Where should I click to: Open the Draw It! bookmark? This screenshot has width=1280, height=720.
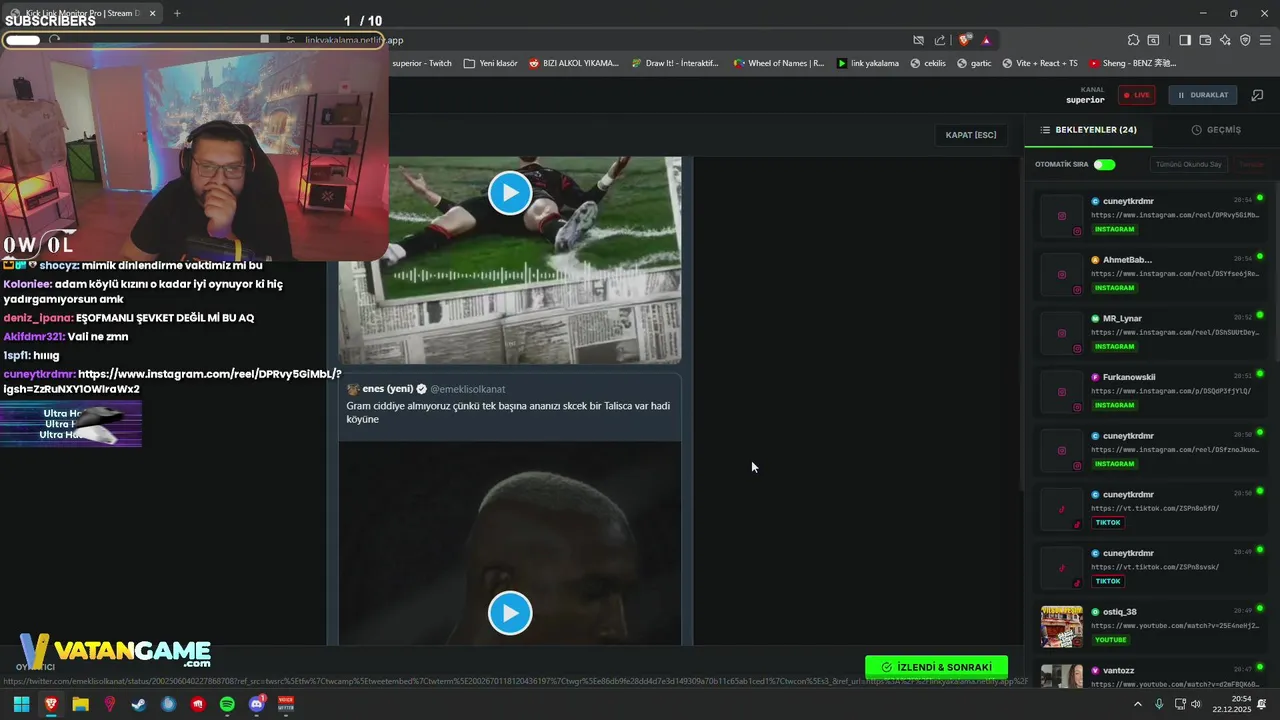tap(675, 63)
